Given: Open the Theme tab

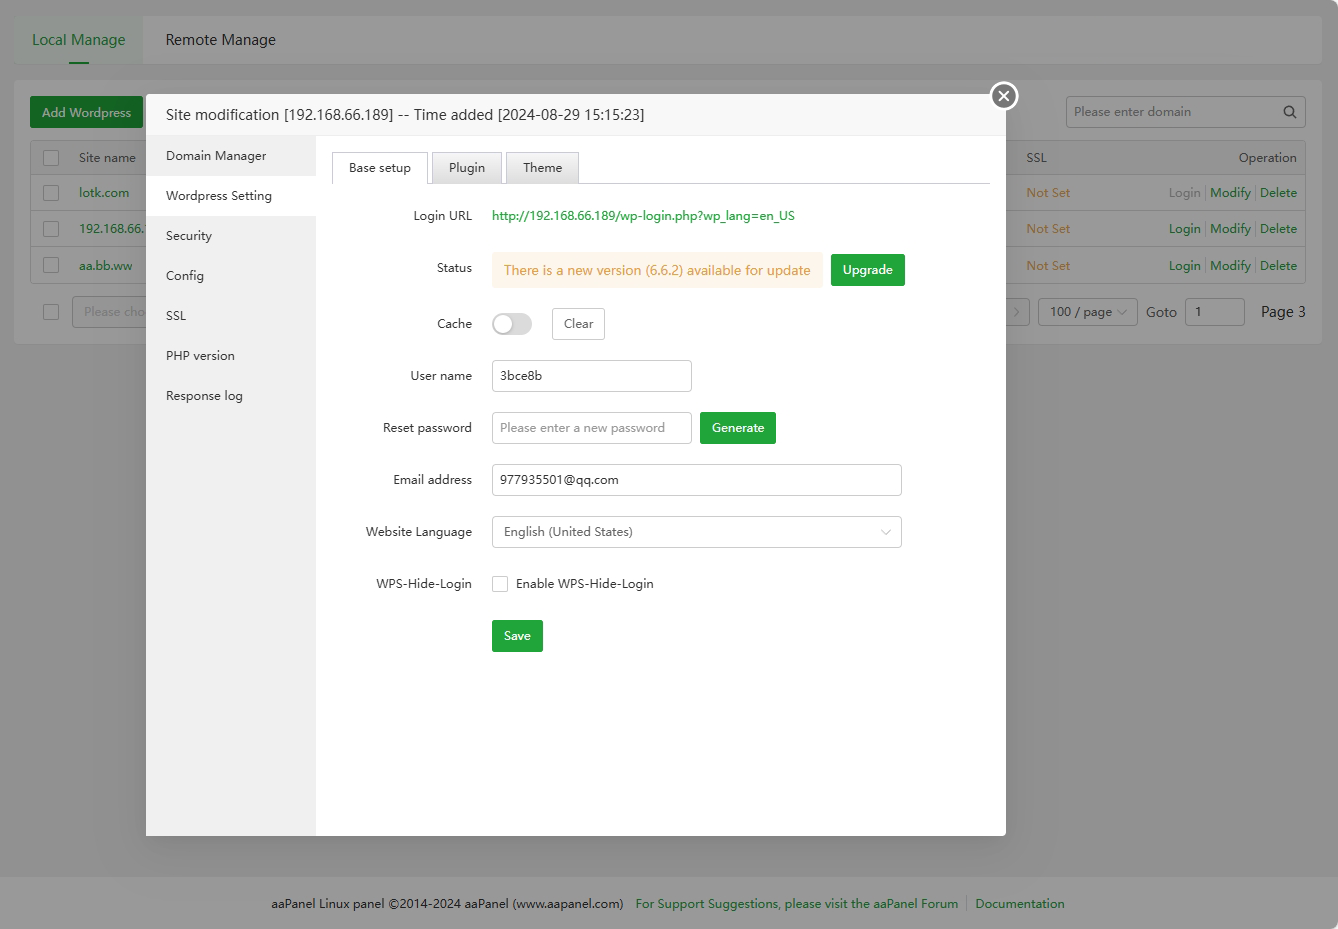Looking at the screenshot, I should (x=542, y=168).
